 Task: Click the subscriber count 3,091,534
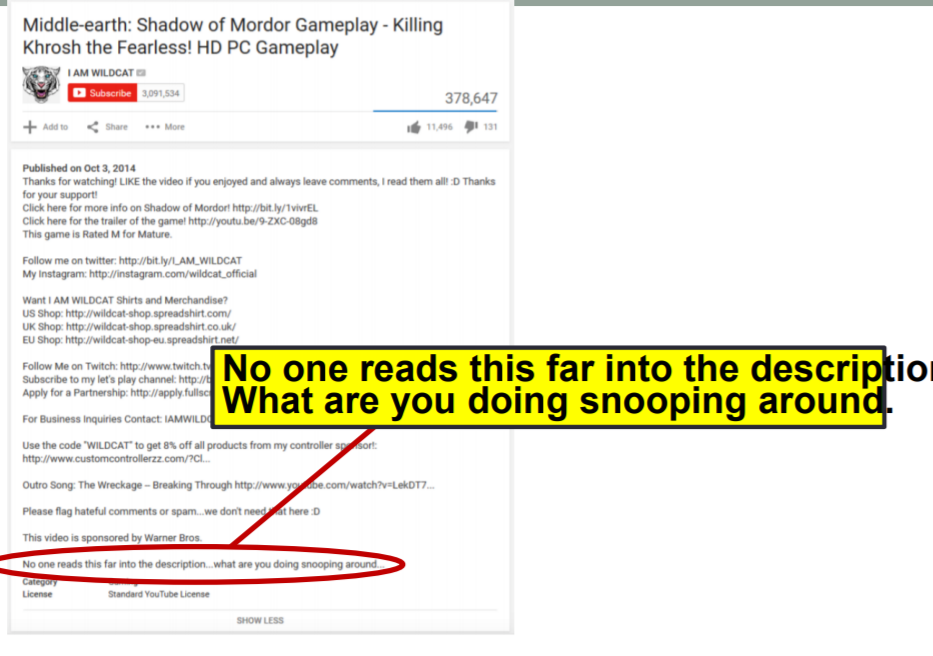pyautogui.click(x=161, y=93)
